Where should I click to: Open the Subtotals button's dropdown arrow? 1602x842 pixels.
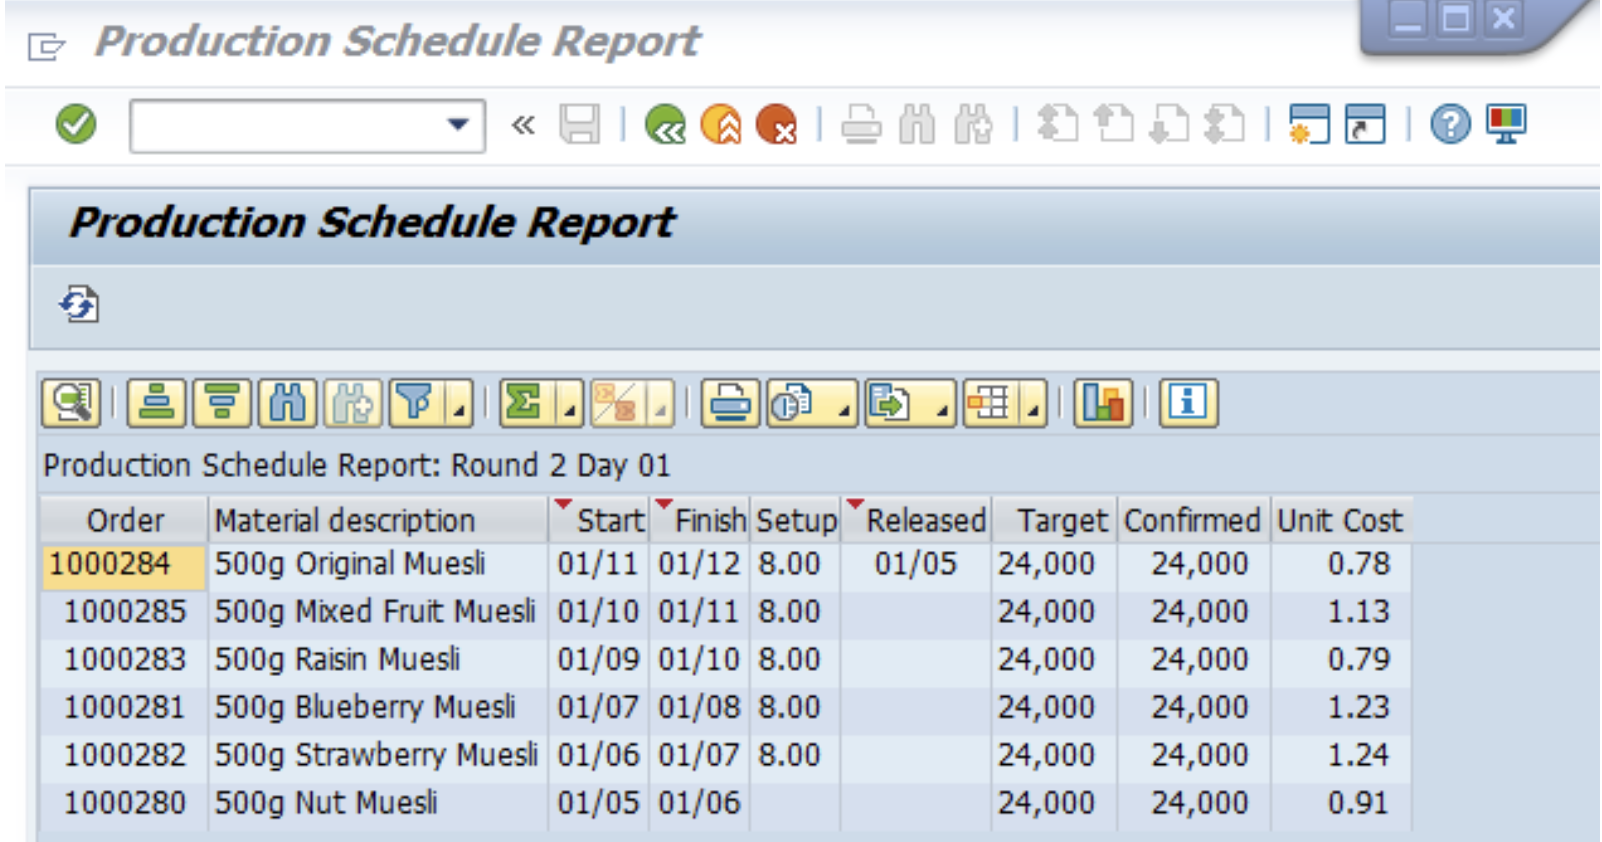pos(661,410)
